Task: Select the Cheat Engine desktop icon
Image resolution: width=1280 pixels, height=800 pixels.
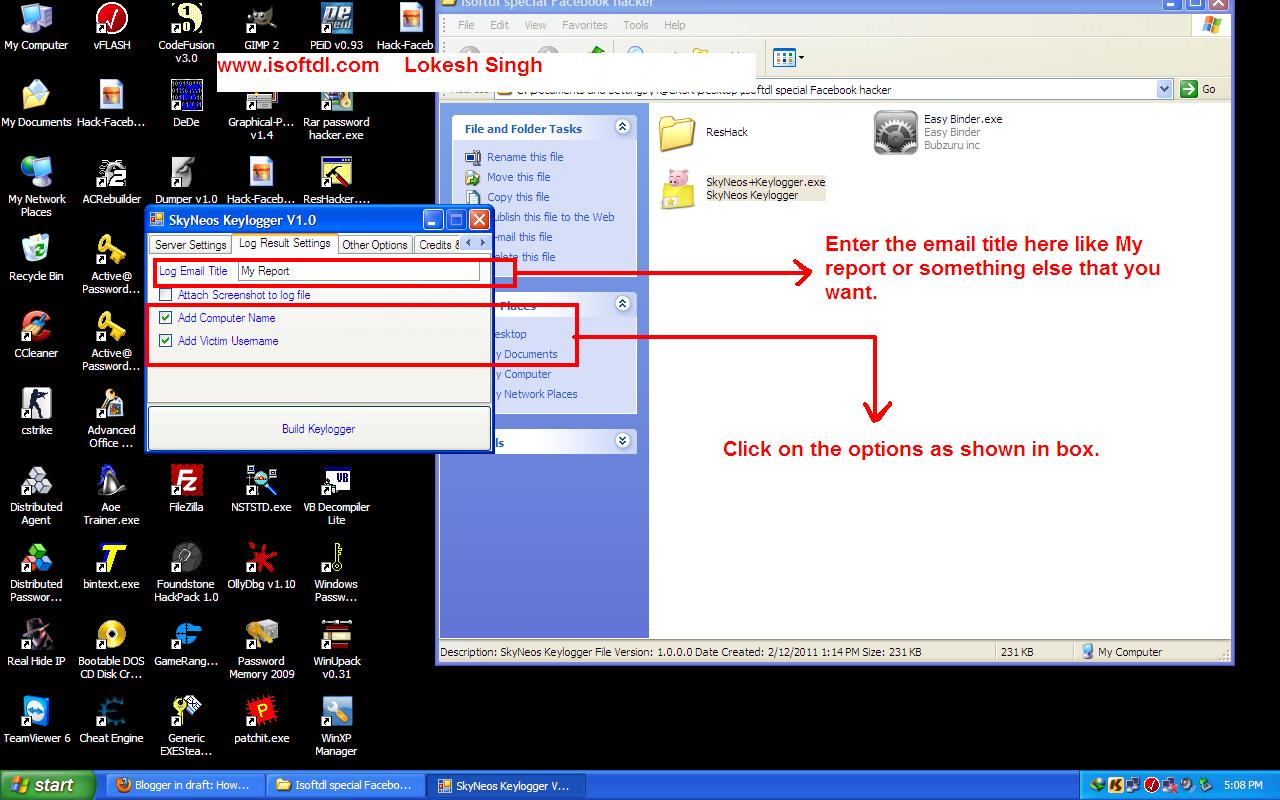Action: point(111,720)
